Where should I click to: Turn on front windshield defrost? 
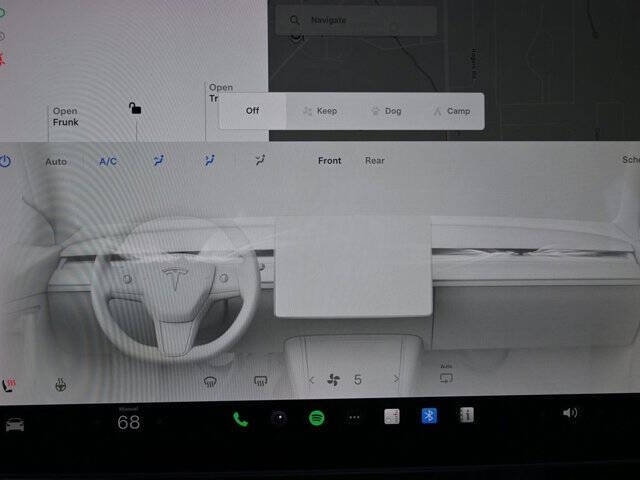[x=210, y=382]
